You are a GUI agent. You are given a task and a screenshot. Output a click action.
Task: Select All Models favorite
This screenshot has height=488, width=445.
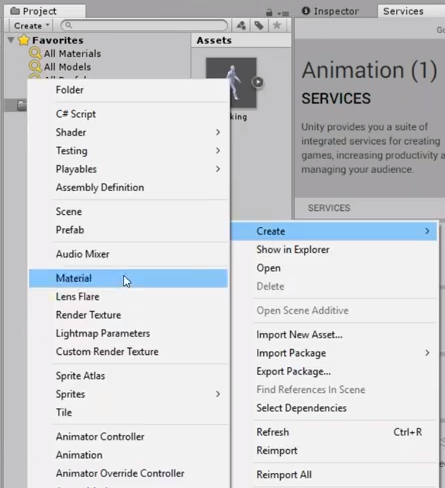pos(67,67)
